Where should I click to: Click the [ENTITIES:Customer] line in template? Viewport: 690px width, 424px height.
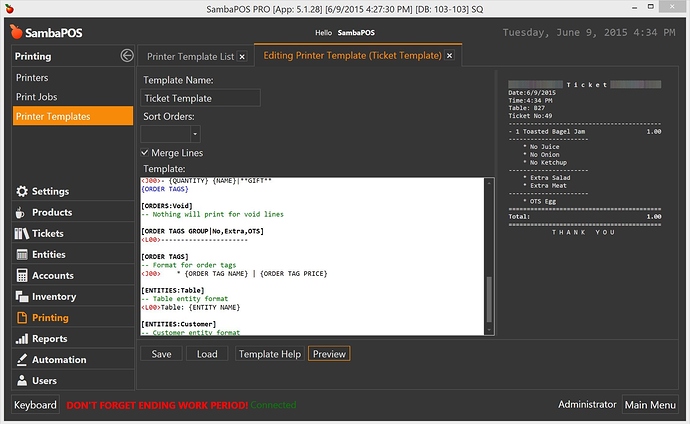pos(179,324)
